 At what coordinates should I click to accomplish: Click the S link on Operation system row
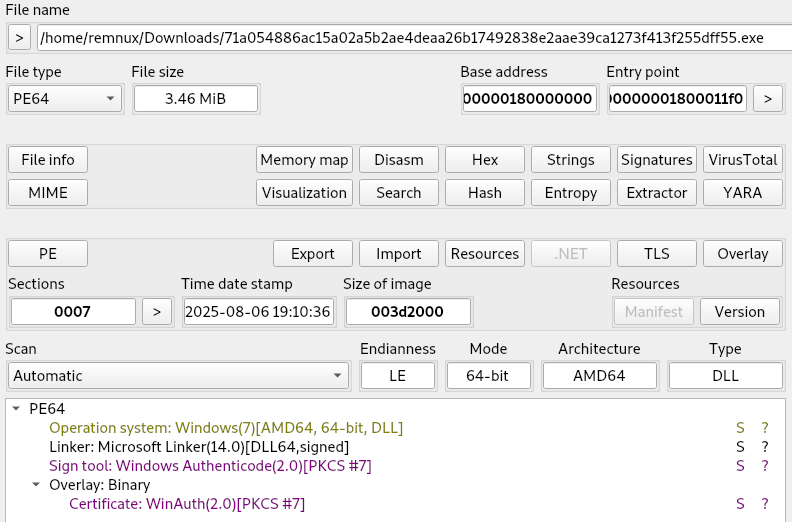coord(740,428)
